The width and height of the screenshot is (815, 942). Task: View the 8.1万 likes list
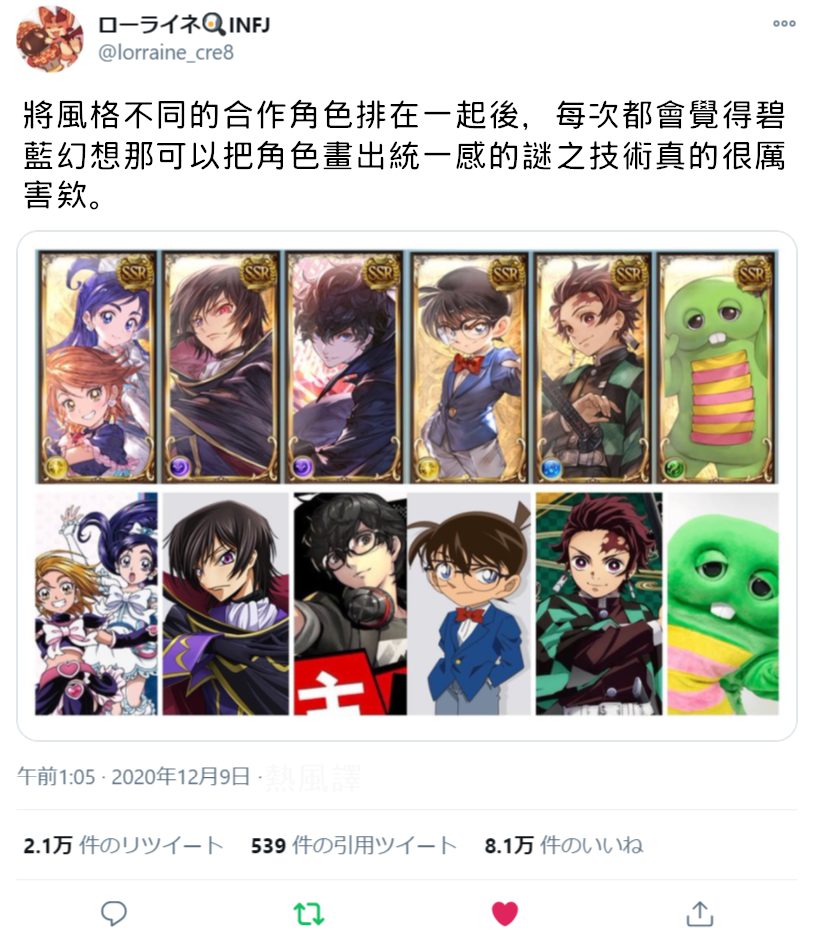pyautogui.click(x=564, y=845)
